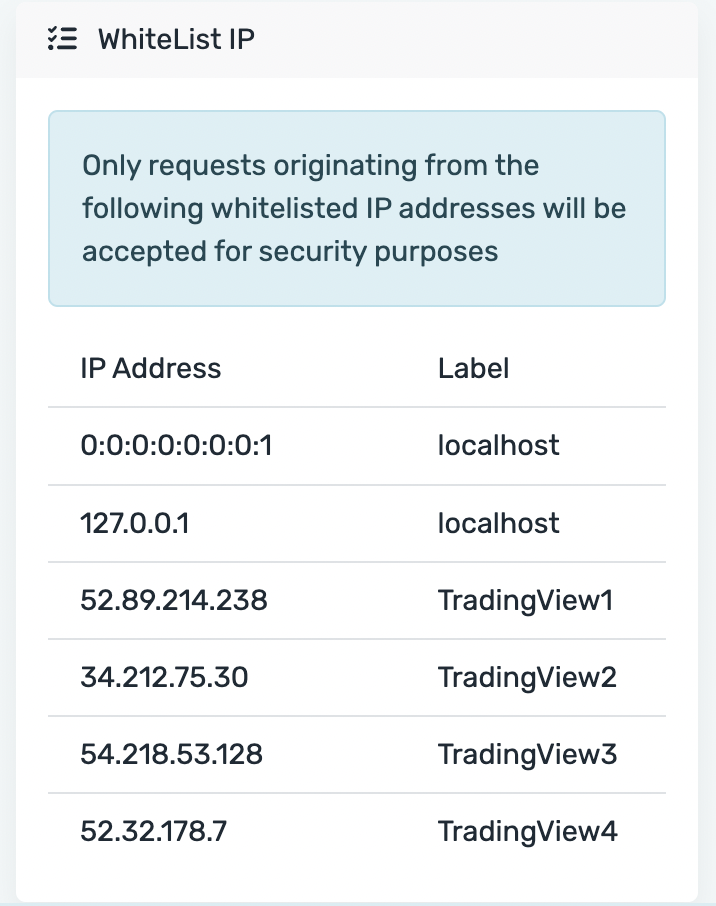Click the WhiteList IP panel title
Viewport: 716px width, 906px height.
click(x=176, y=39)
